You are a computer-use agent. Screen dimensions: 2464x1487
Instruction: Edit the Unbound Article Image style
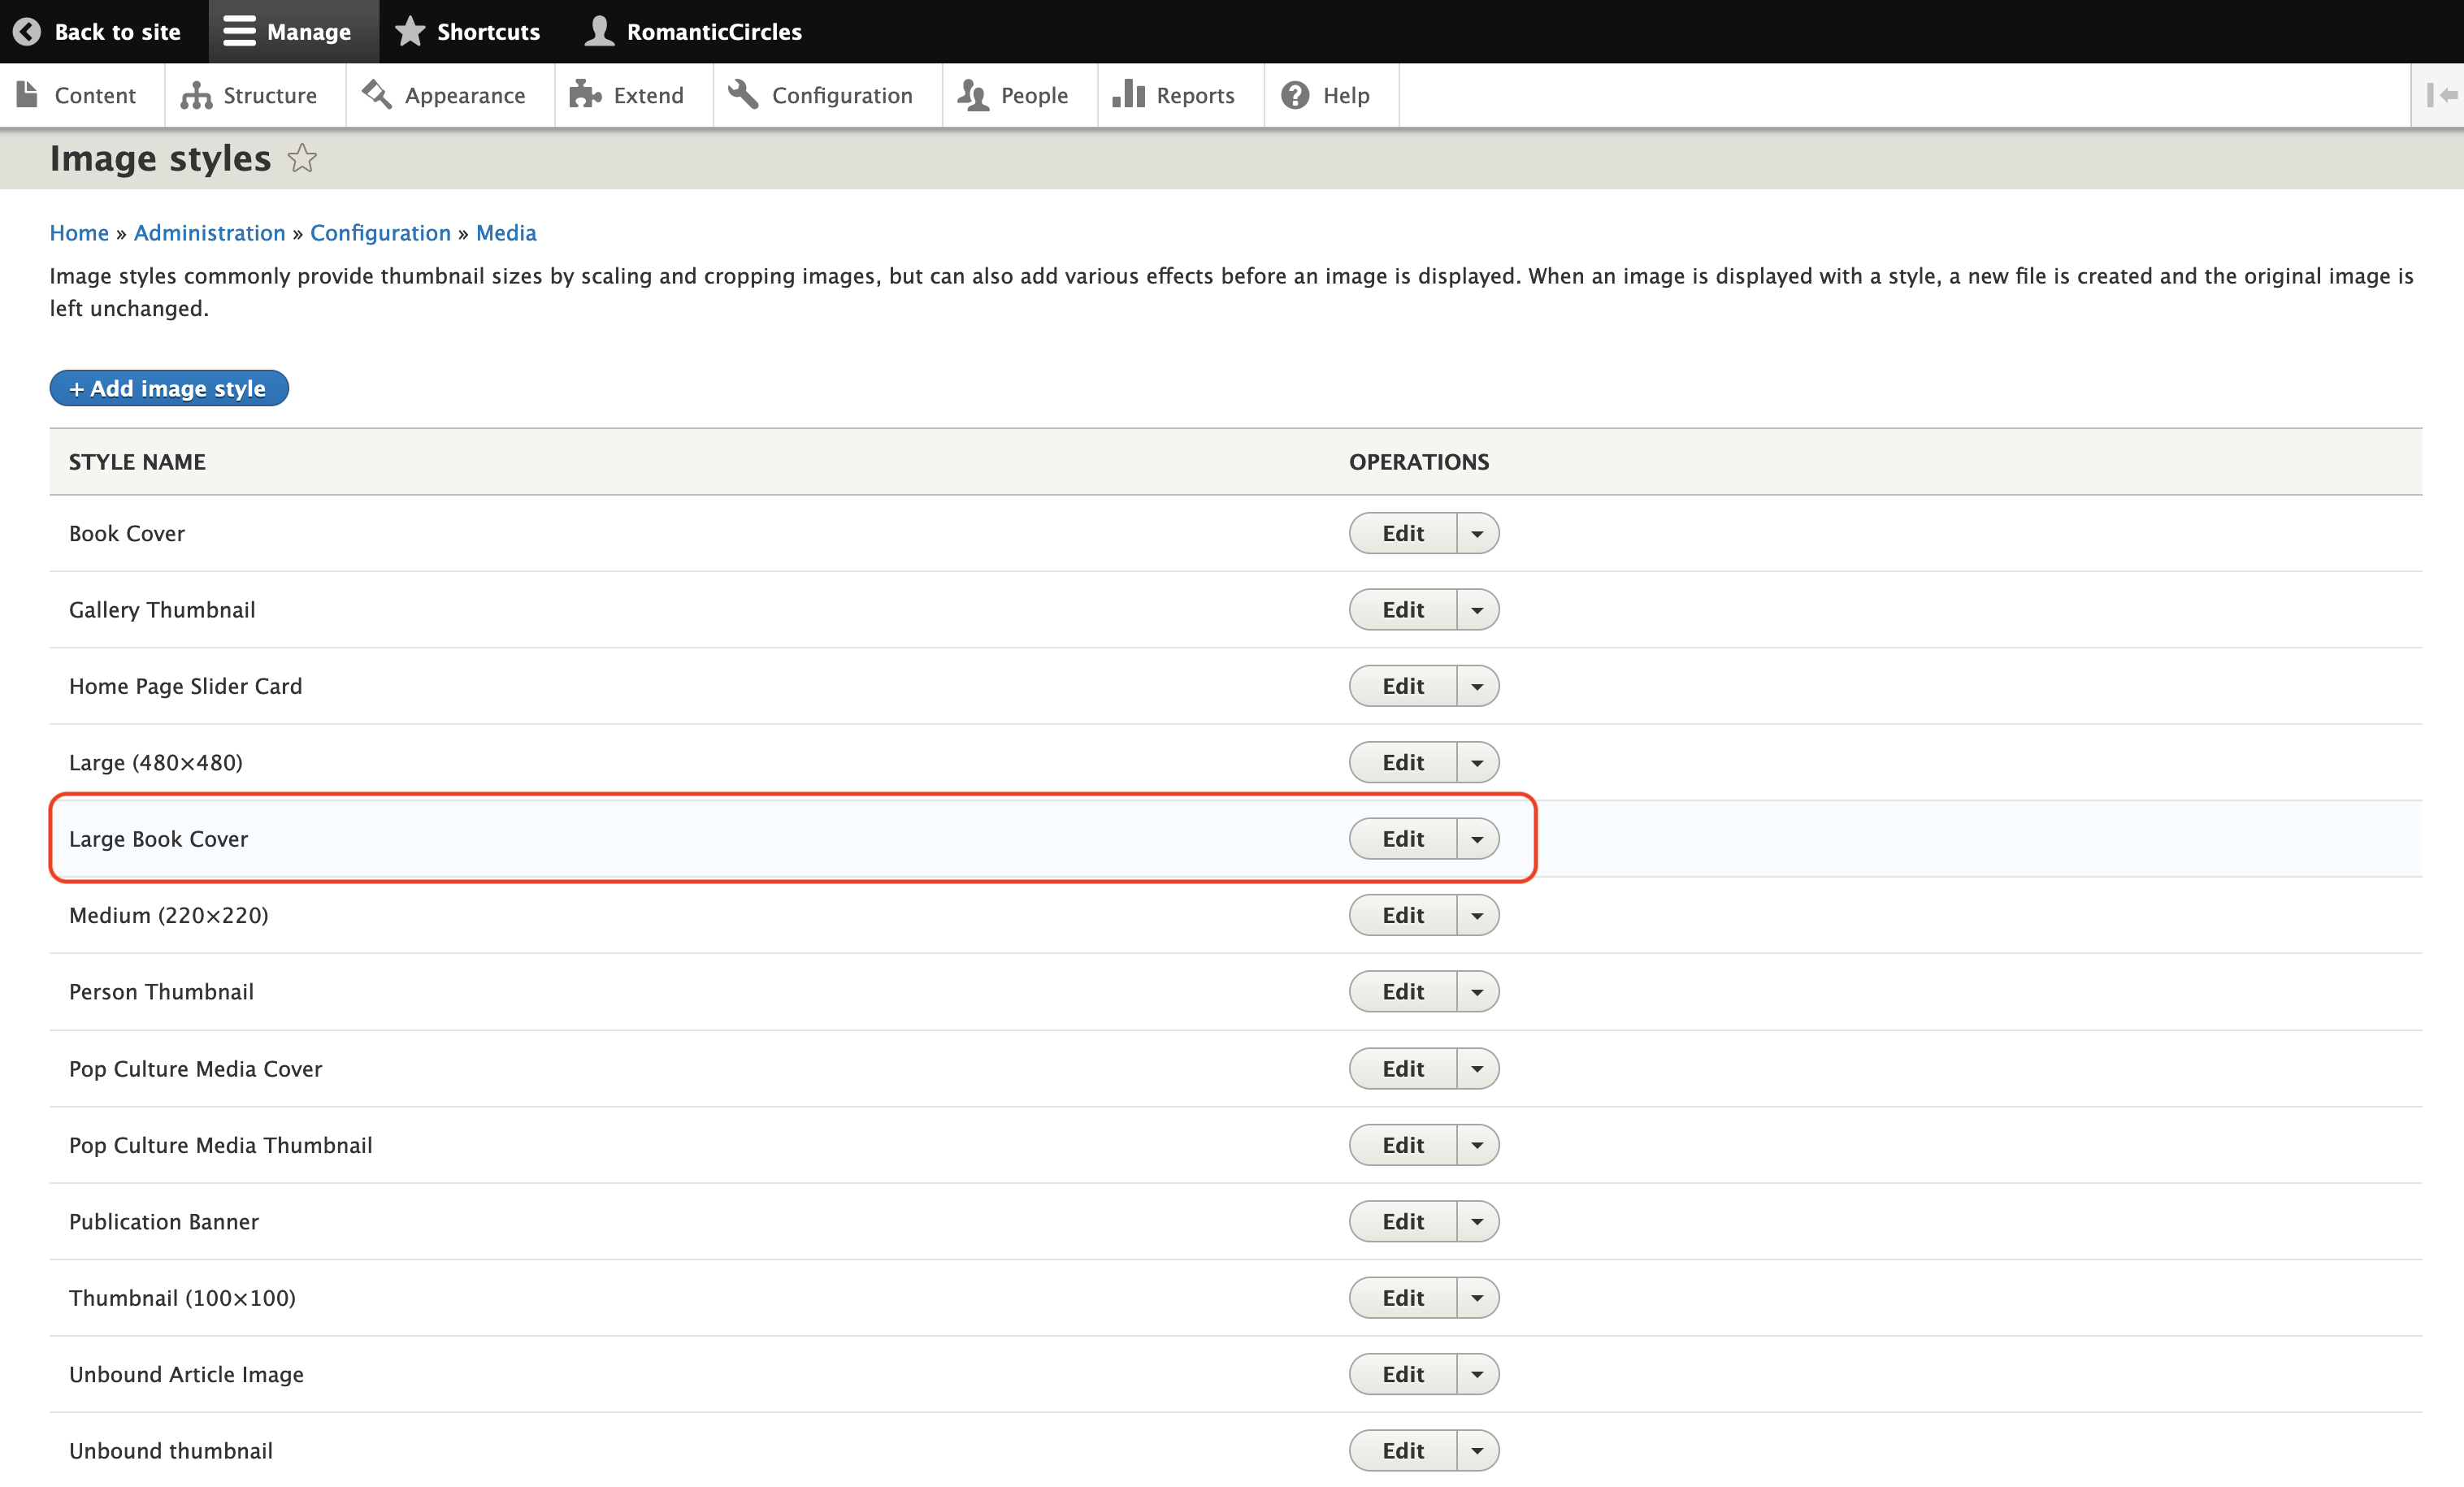click(x=1402, y=1374)
